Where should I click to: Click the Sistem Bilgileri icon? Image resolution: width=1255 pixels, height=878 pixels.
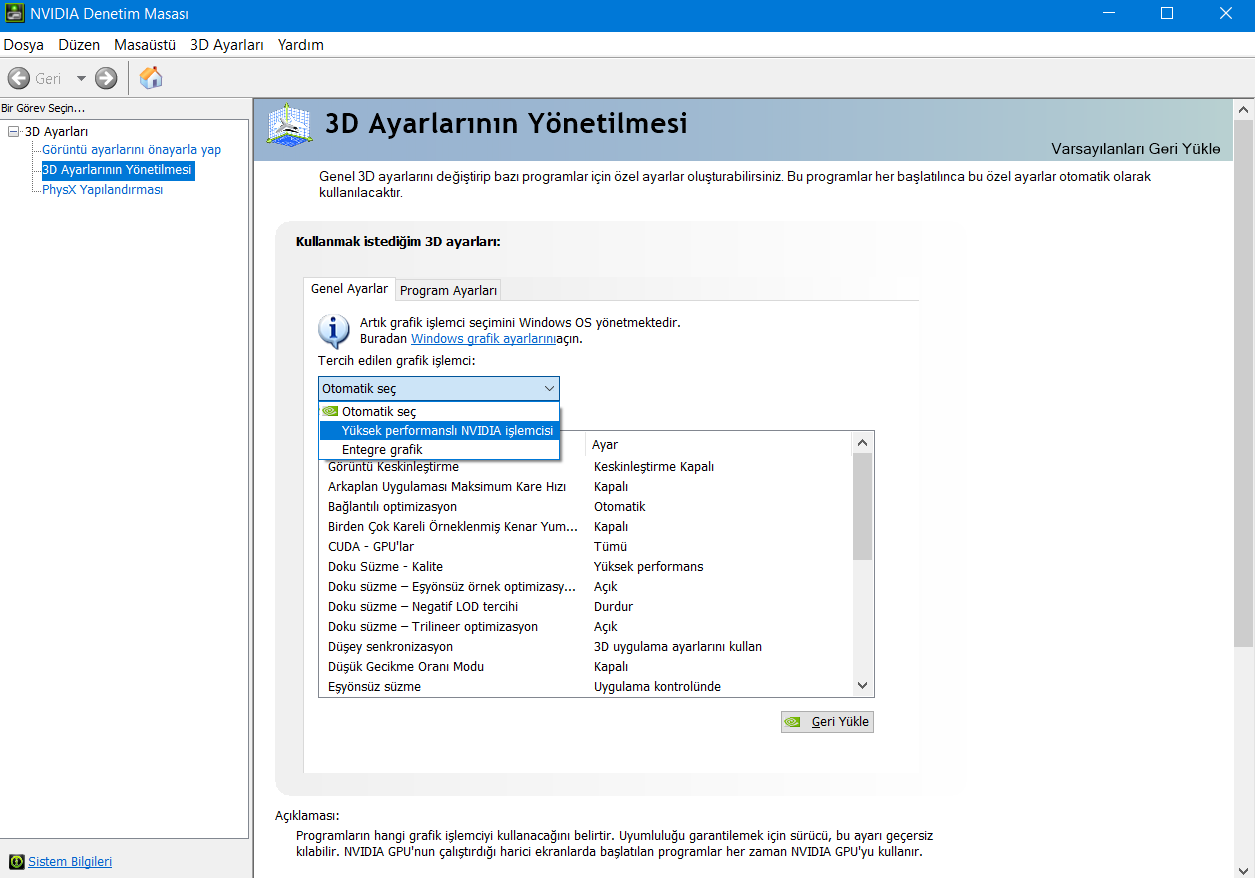tap(16, 861)
